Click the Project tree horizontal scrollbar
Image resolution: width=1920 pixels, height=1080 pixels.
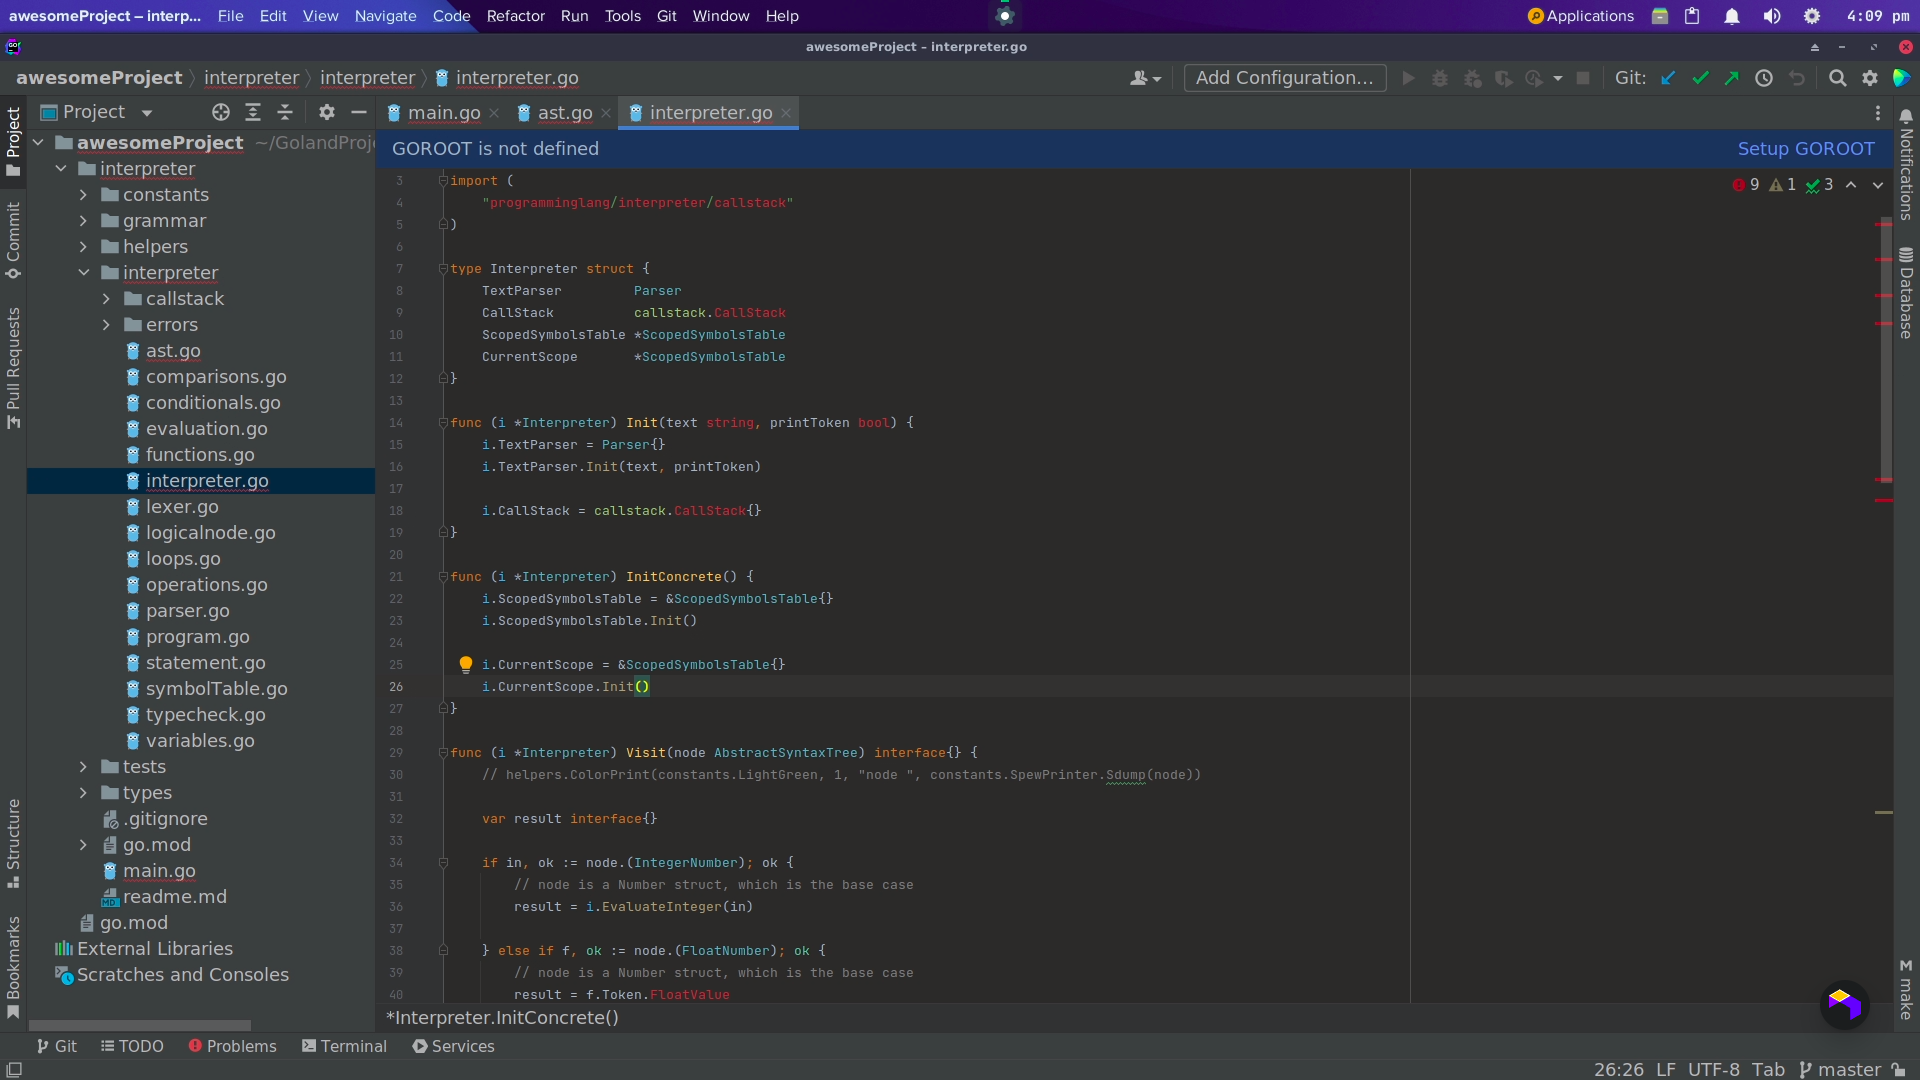click(x=140, y=1025)
